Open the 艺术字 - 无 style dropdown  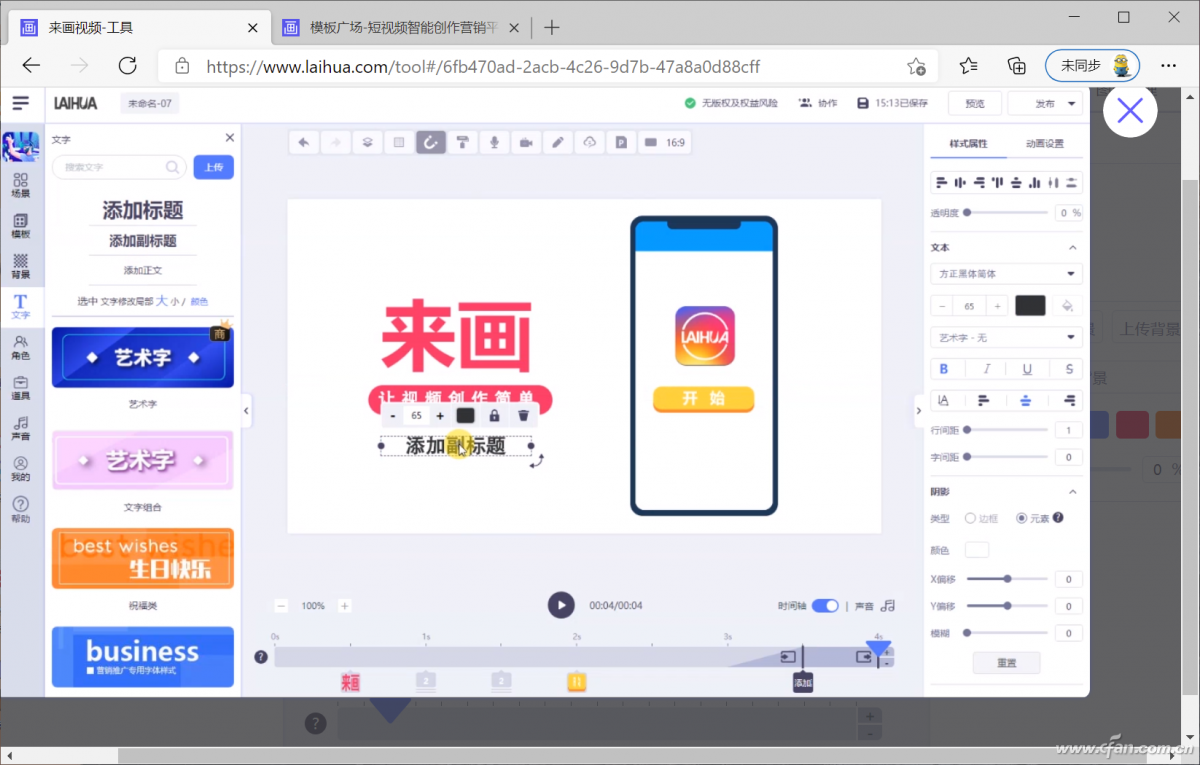pyautogui.click(x=1006, y=337)
